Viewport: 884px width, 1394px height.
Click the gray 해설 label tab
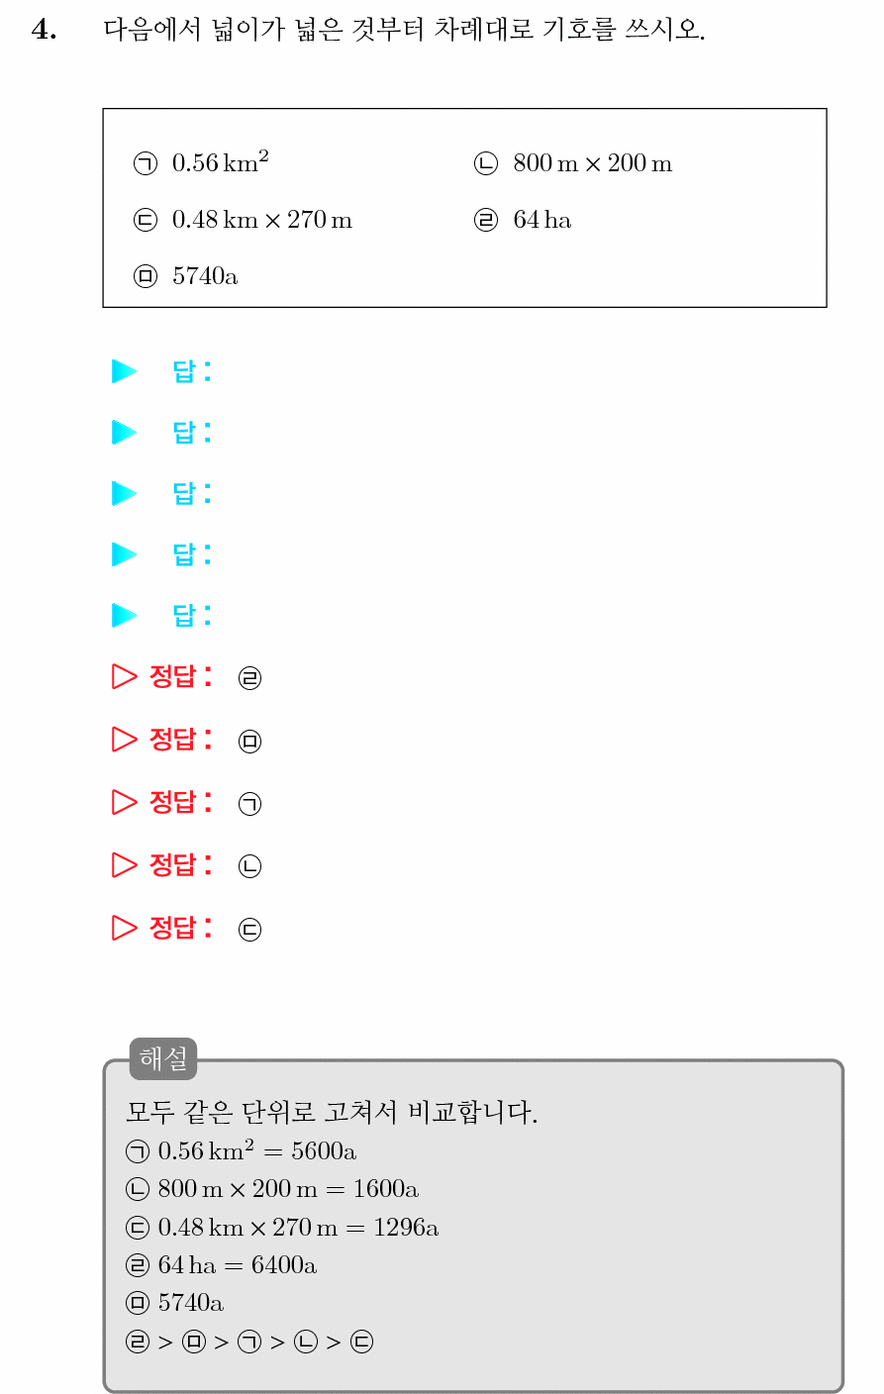click(x=163, y=1059)
